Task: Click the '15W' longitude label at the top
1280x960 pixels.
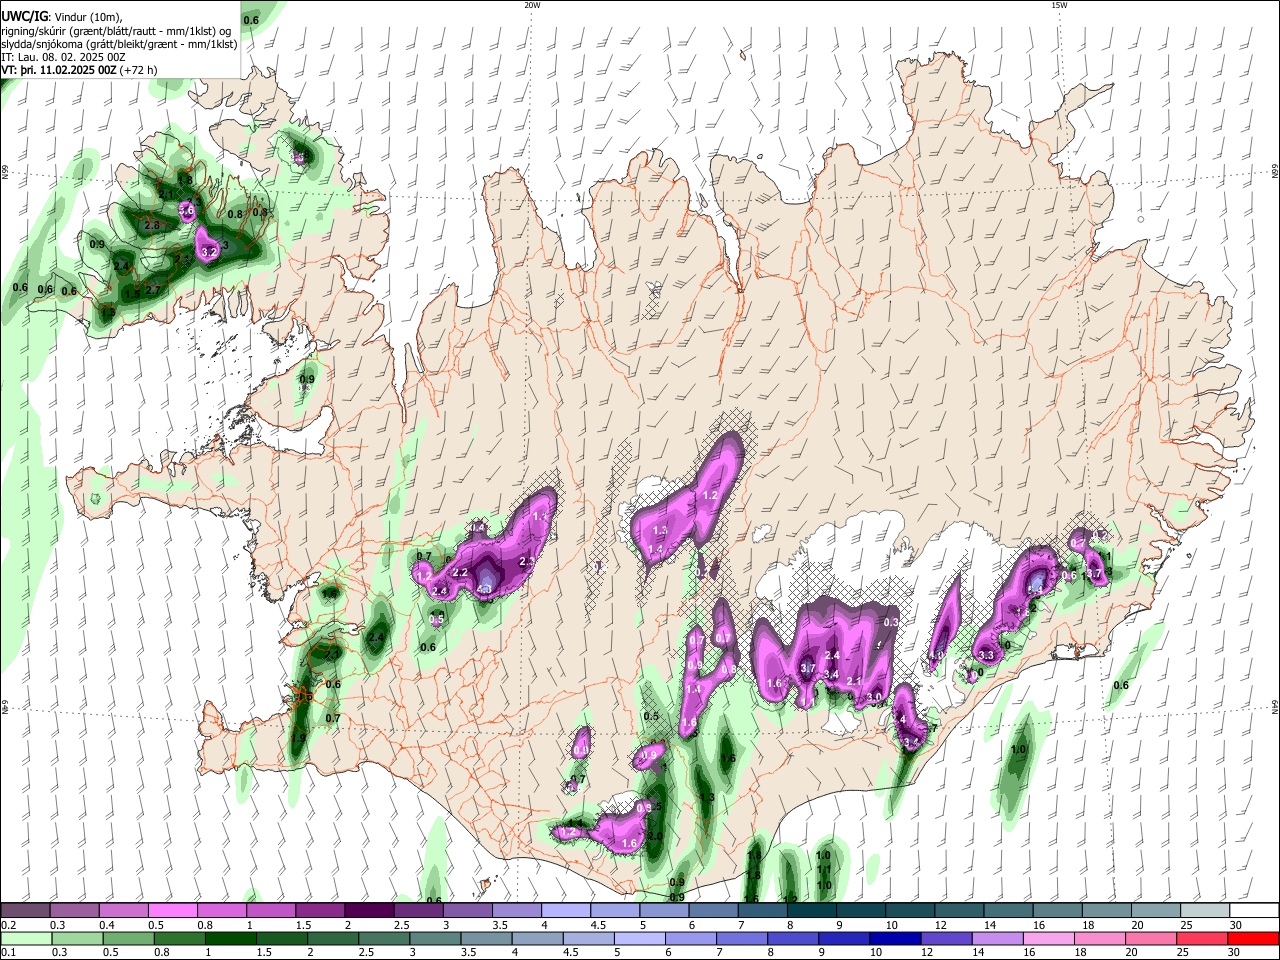Action: coord(1059,5)
